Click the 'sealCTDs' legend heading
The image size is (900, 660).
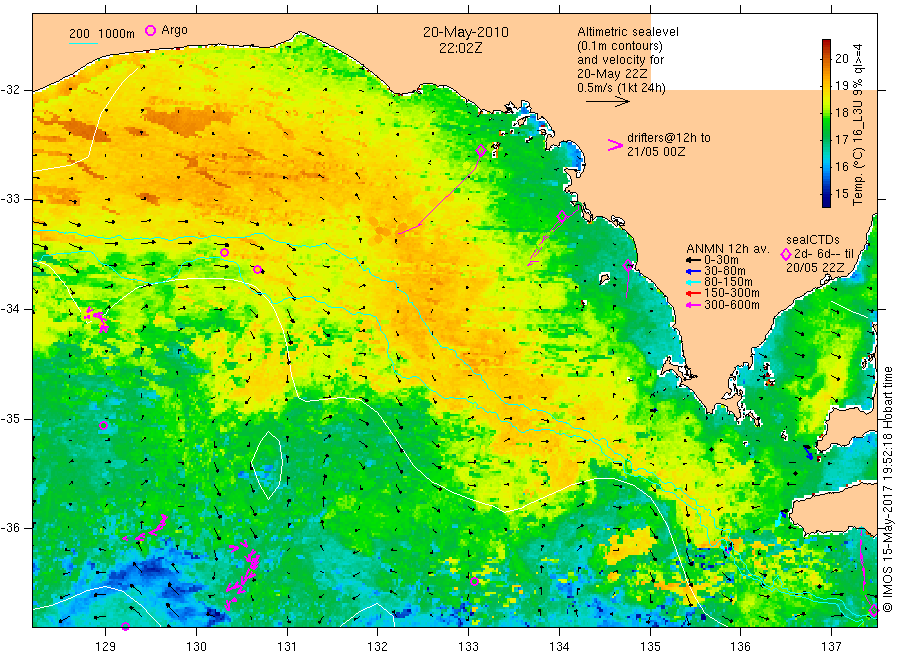(x=812, y=240)
